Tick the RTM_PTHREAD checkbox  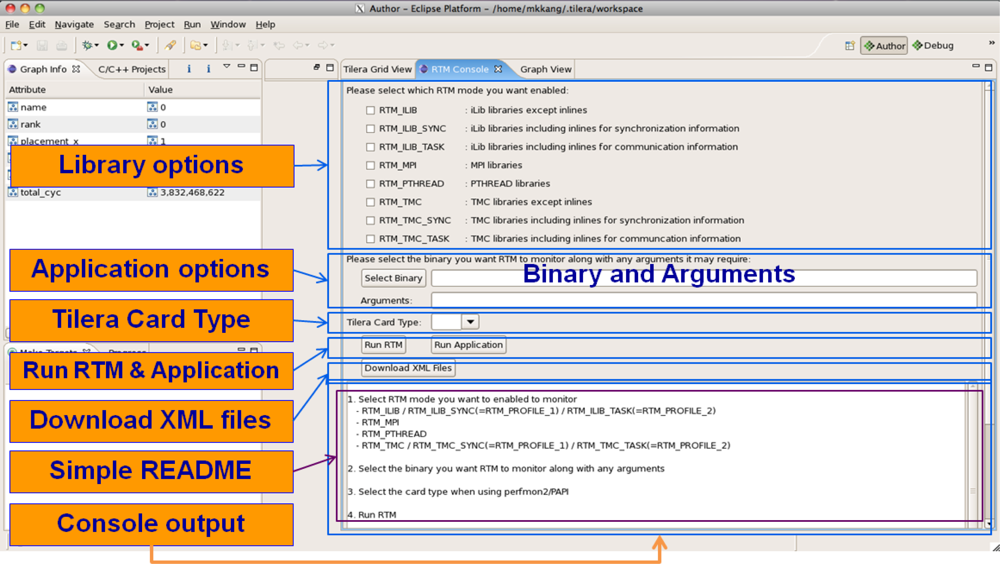370,184
